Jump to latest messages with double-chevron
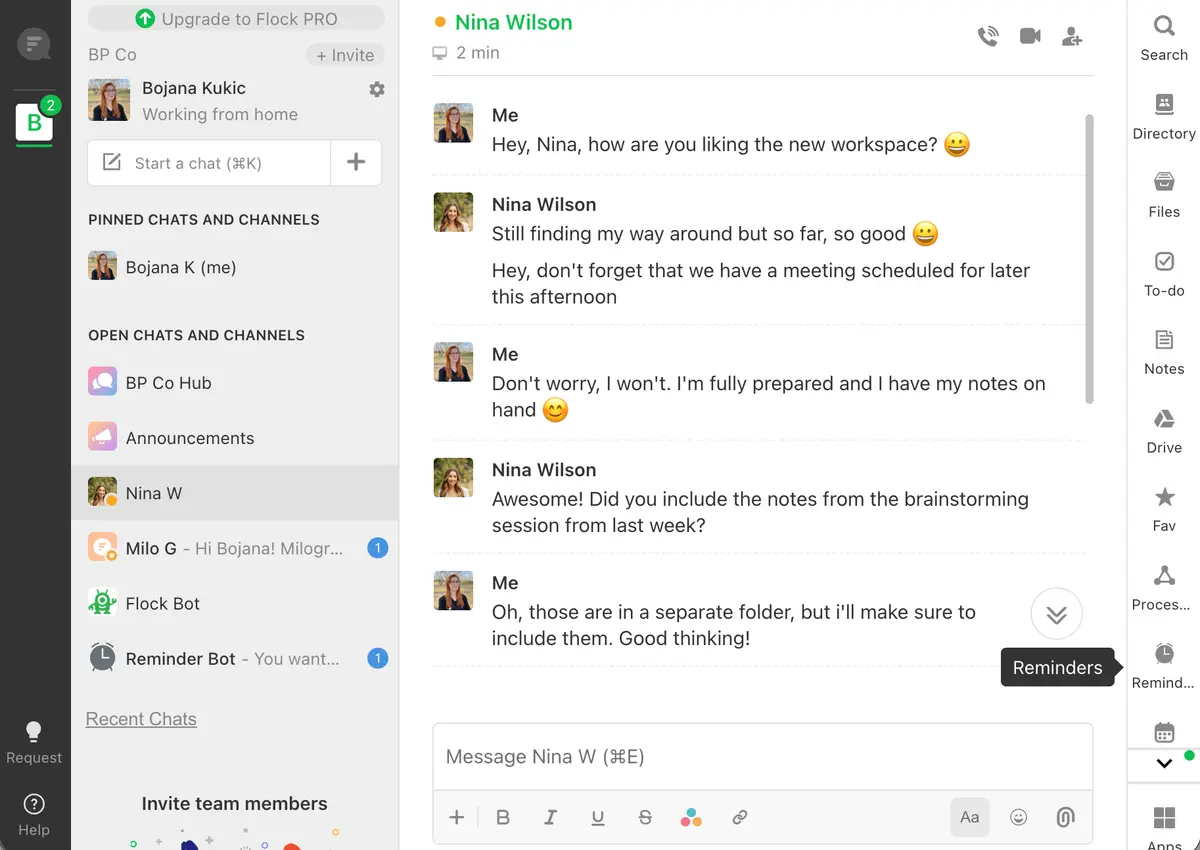Viewport: 1200px width, 850px height. point(1056,614)
